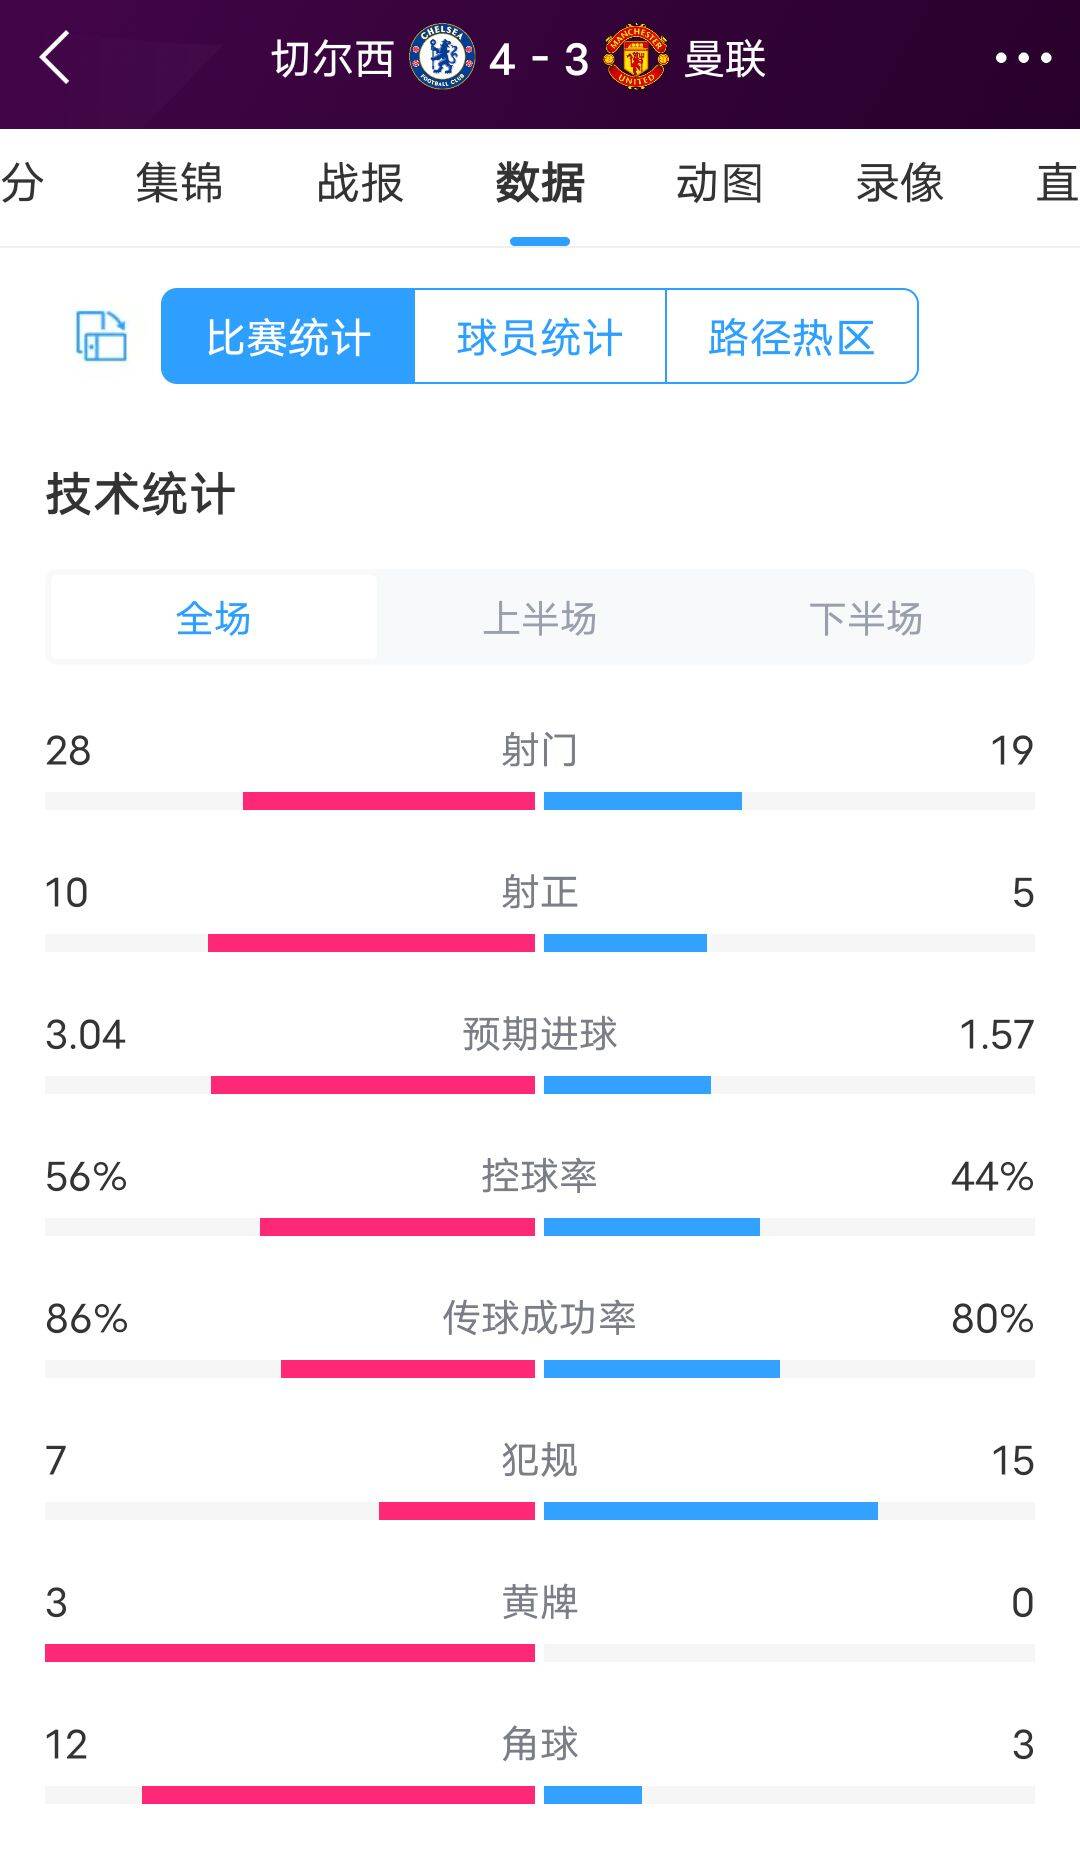The height and width of the screenshot is (1853, 1080).
Task: Tap the rotate screen layout icon
Action: 102,336
